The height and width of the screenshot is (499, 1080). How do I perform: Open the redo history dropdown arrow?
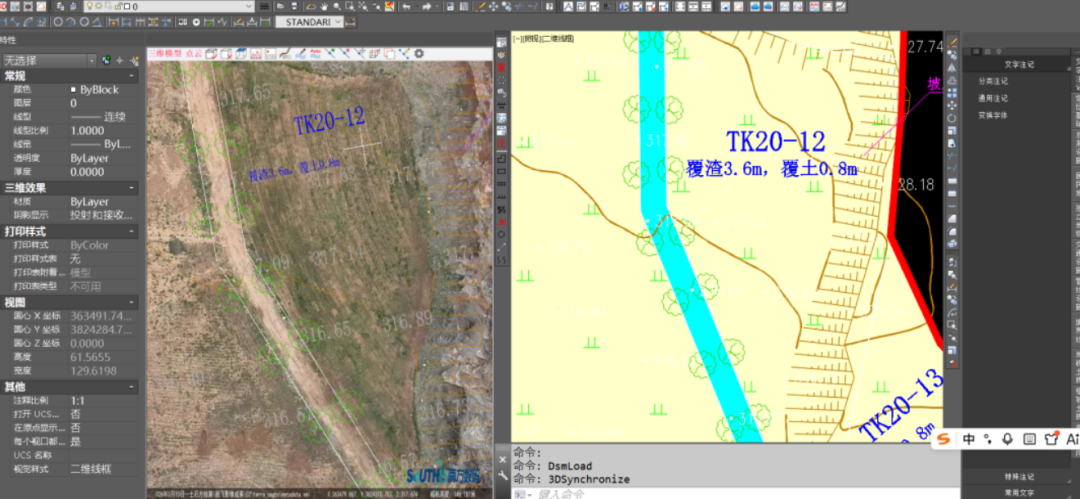pyautogui.click(x=437, y=6)
